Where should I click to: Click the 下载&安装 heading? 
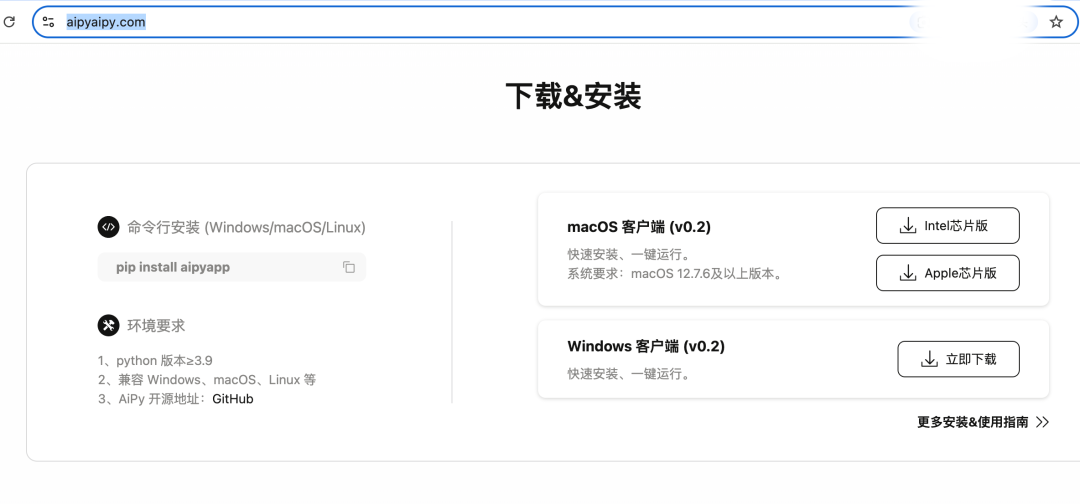[574, 96]
